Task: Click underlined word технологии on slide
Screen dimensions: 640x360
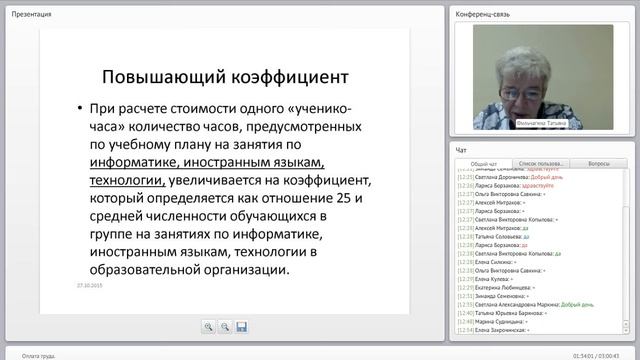Action: pos(127,180)
